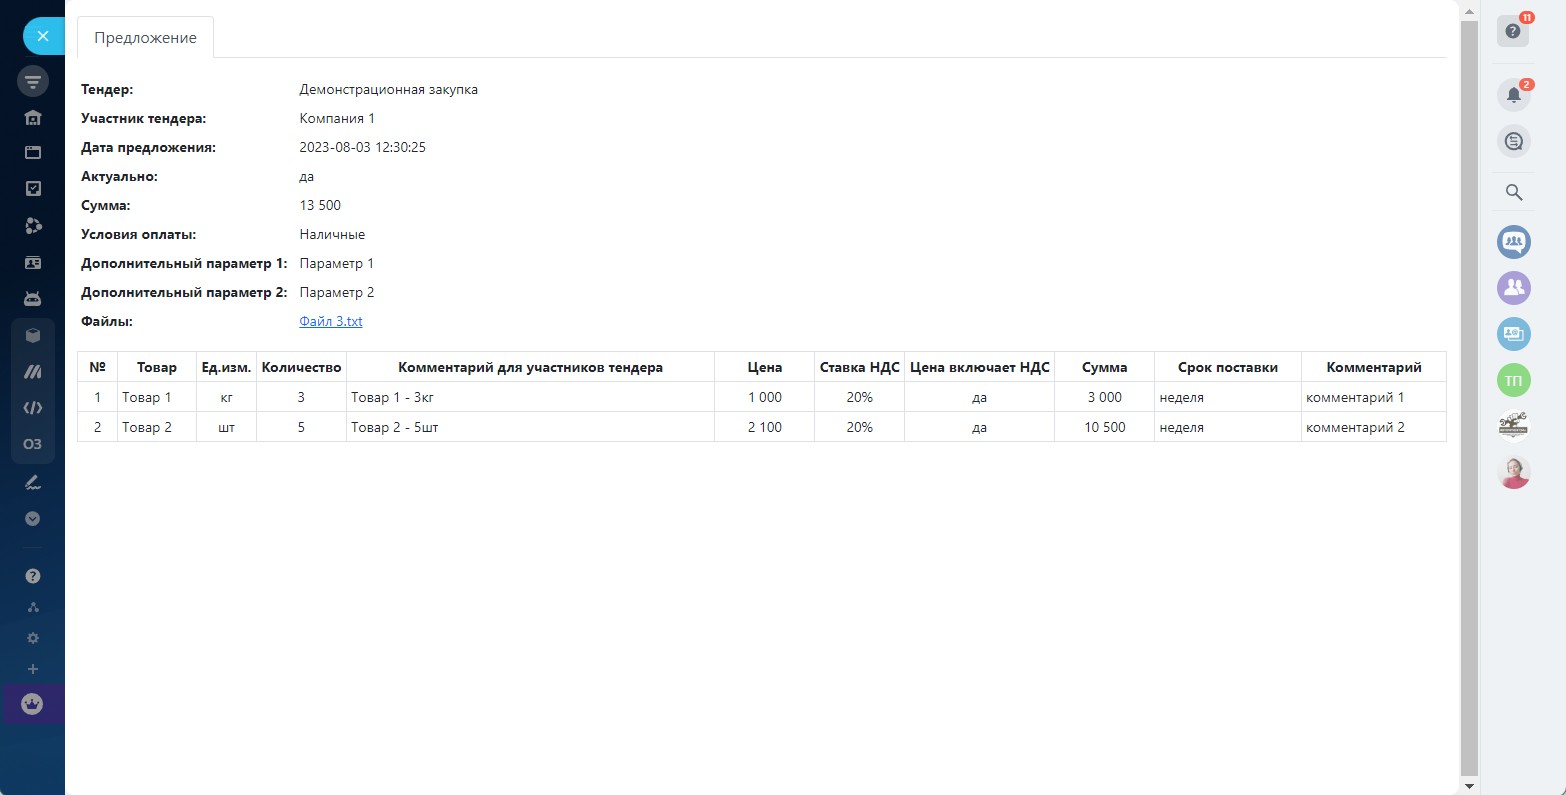Open the search magnifier in right panel

click(1513, 192)
